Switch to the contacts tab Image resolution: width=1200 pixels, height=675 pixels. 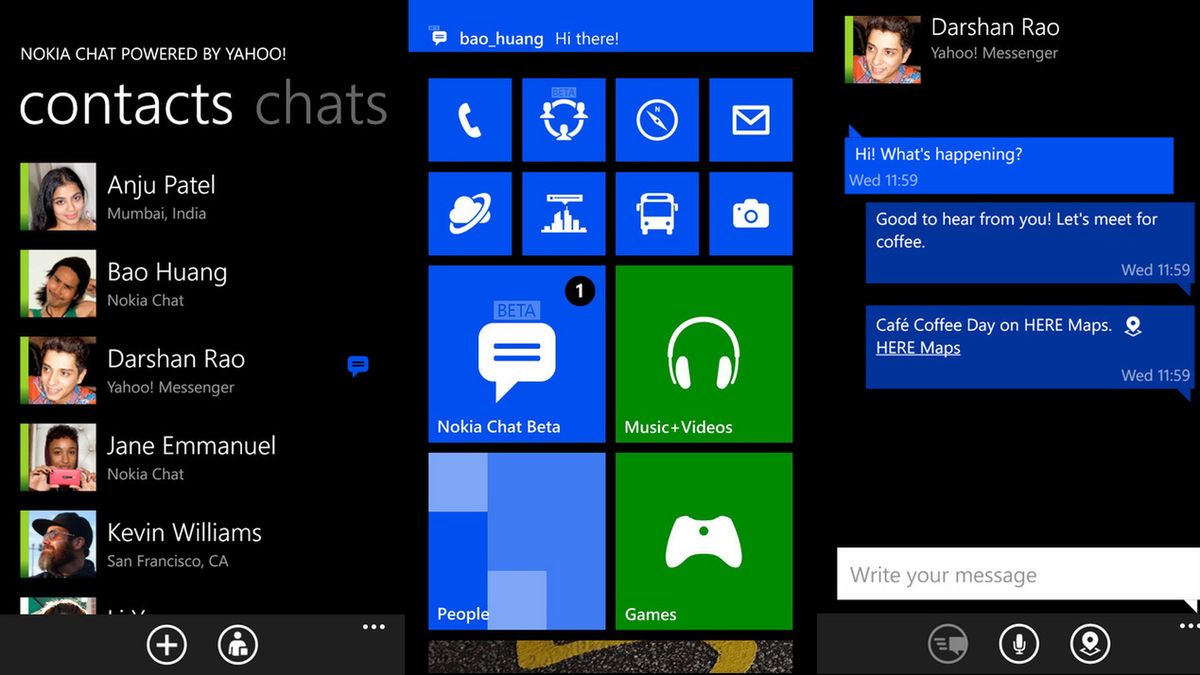pyautogui.click(x=124, y=105)
